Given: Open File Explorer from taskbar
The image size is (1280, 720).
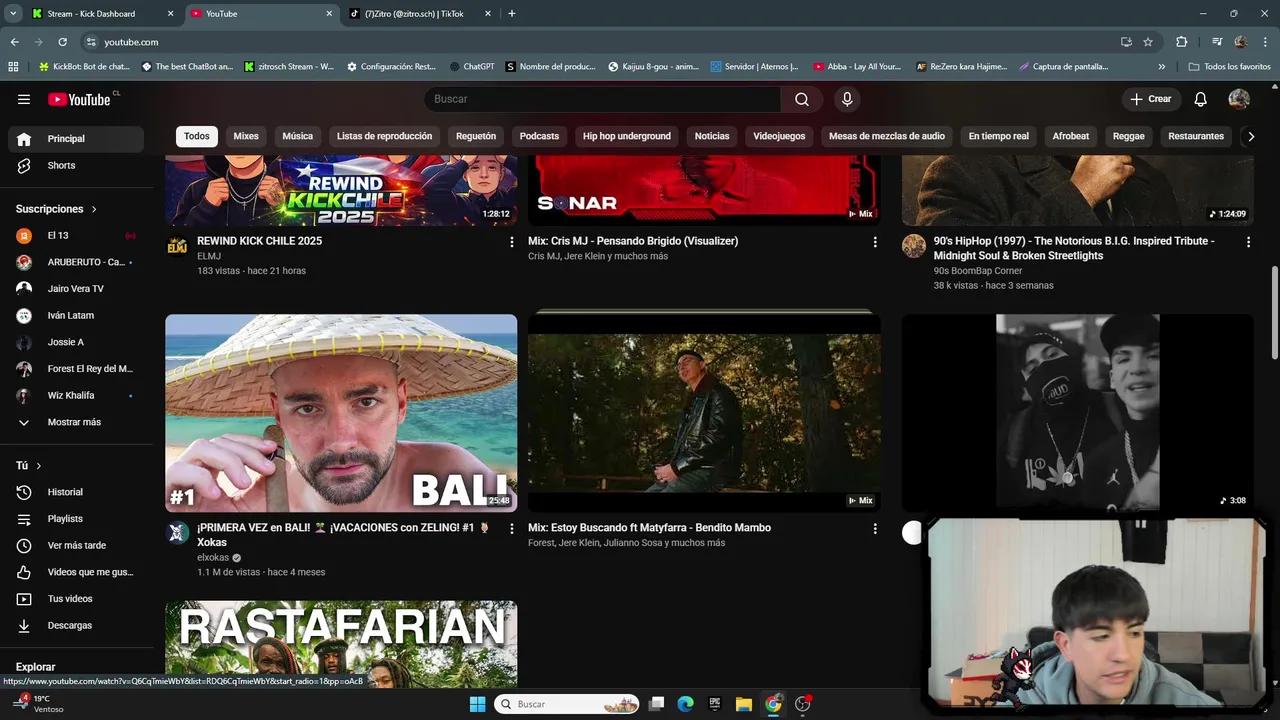Looking at the screenshot, I should pos(744,704).
